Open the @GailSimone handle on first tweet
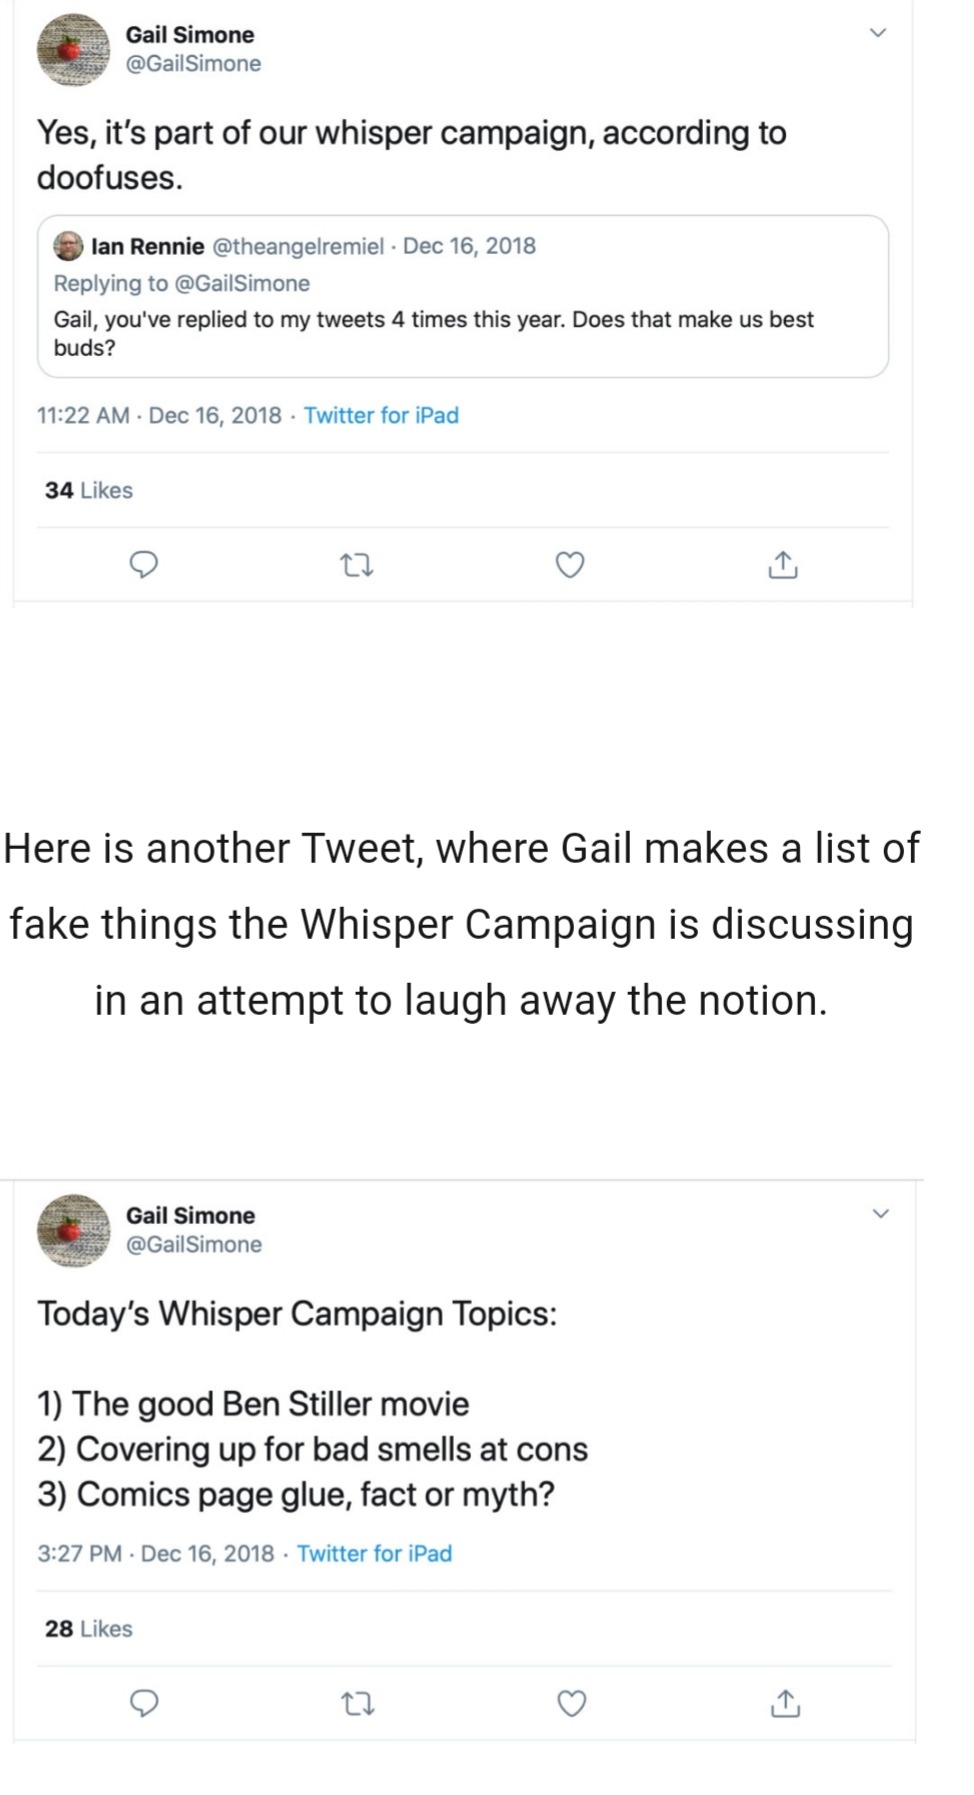This screenshot has height=1795, width=974. coord(193,64)
